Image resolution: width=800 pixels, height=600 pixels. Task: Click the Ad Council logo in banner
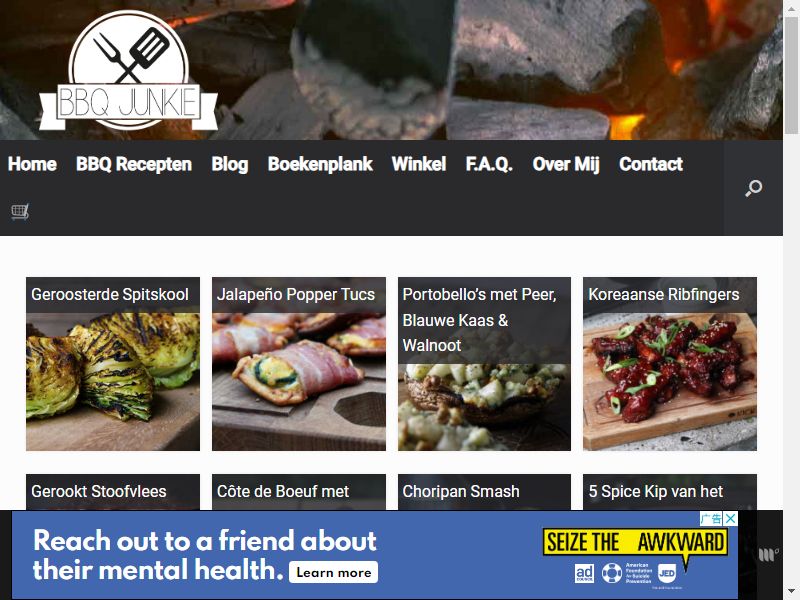(x=584, y=573)
